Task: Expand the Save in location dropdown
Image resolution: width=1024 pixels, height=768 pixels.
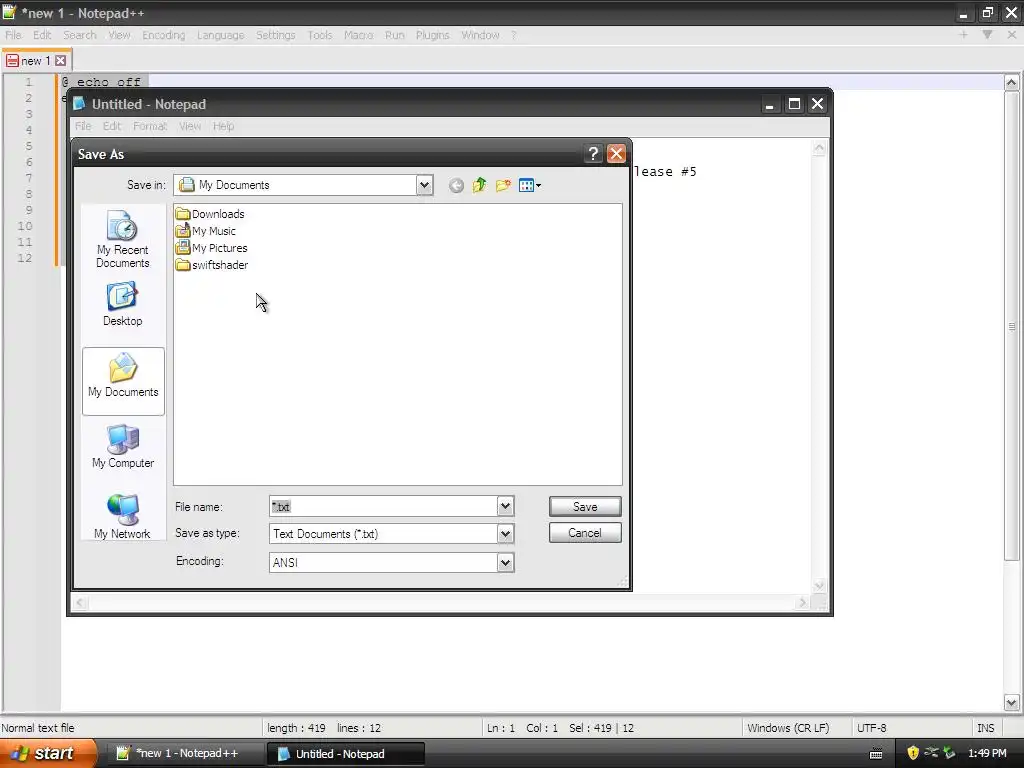Action: (x=424, y=185)
